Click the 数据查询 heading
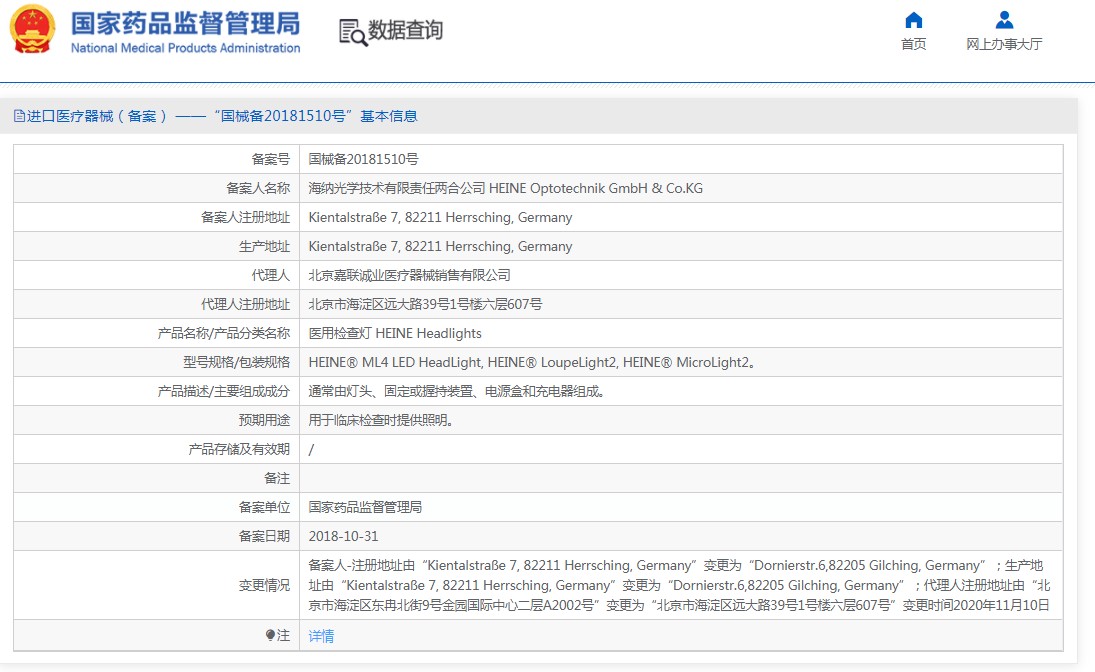This screenshot has width=1095, height=672. (406, 30)
